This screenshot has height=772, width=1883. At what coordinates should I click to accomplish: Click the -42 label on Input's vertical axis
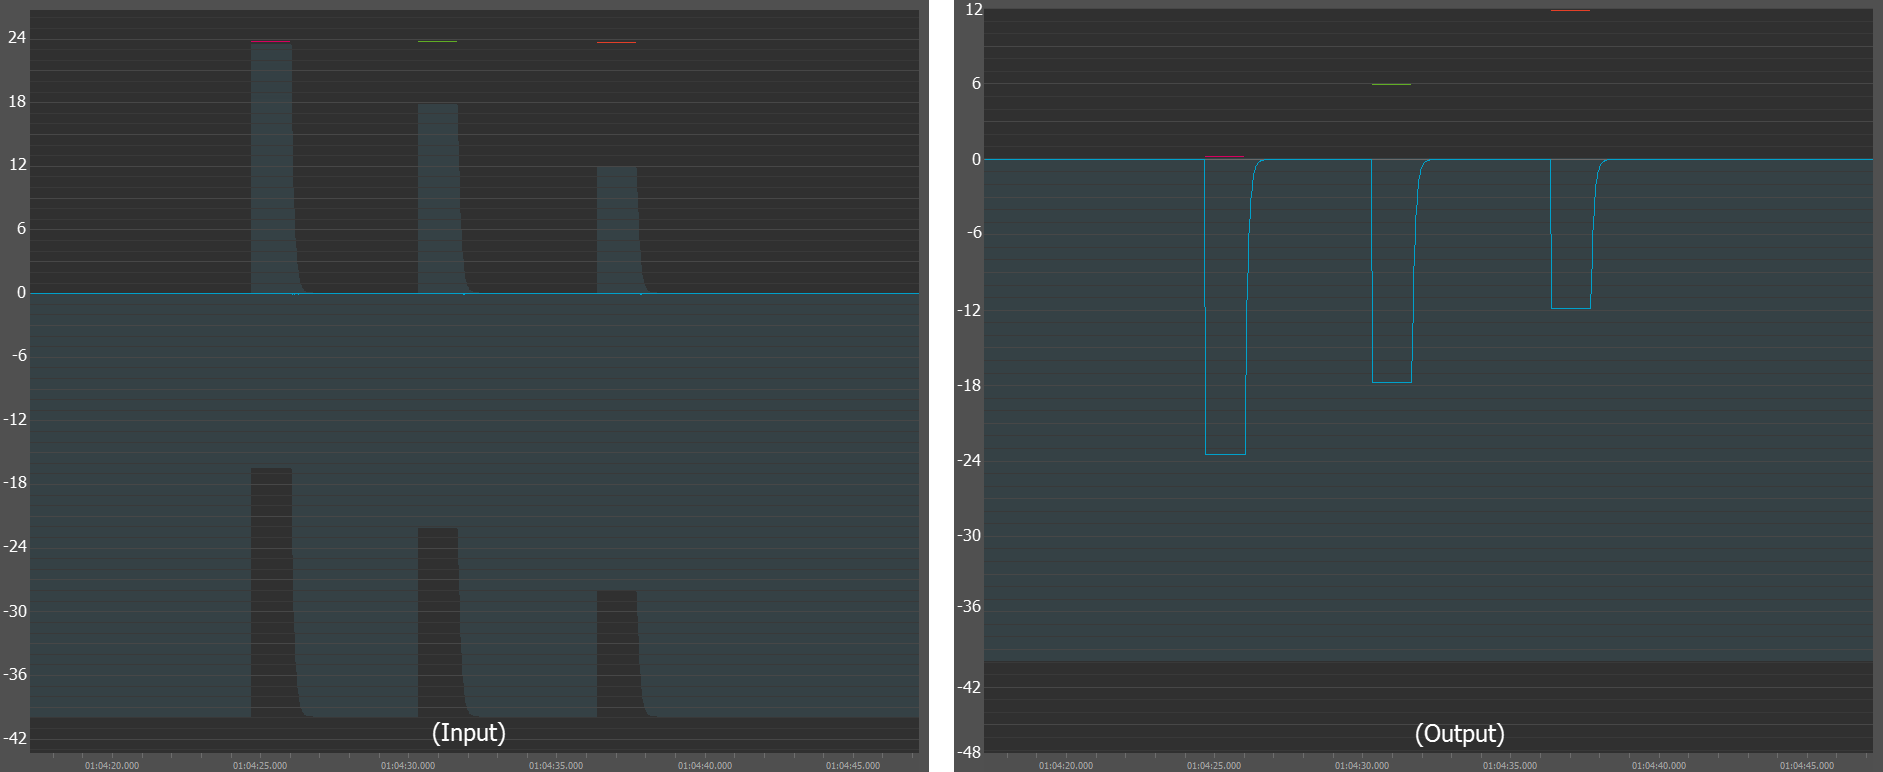click(15, 738)
